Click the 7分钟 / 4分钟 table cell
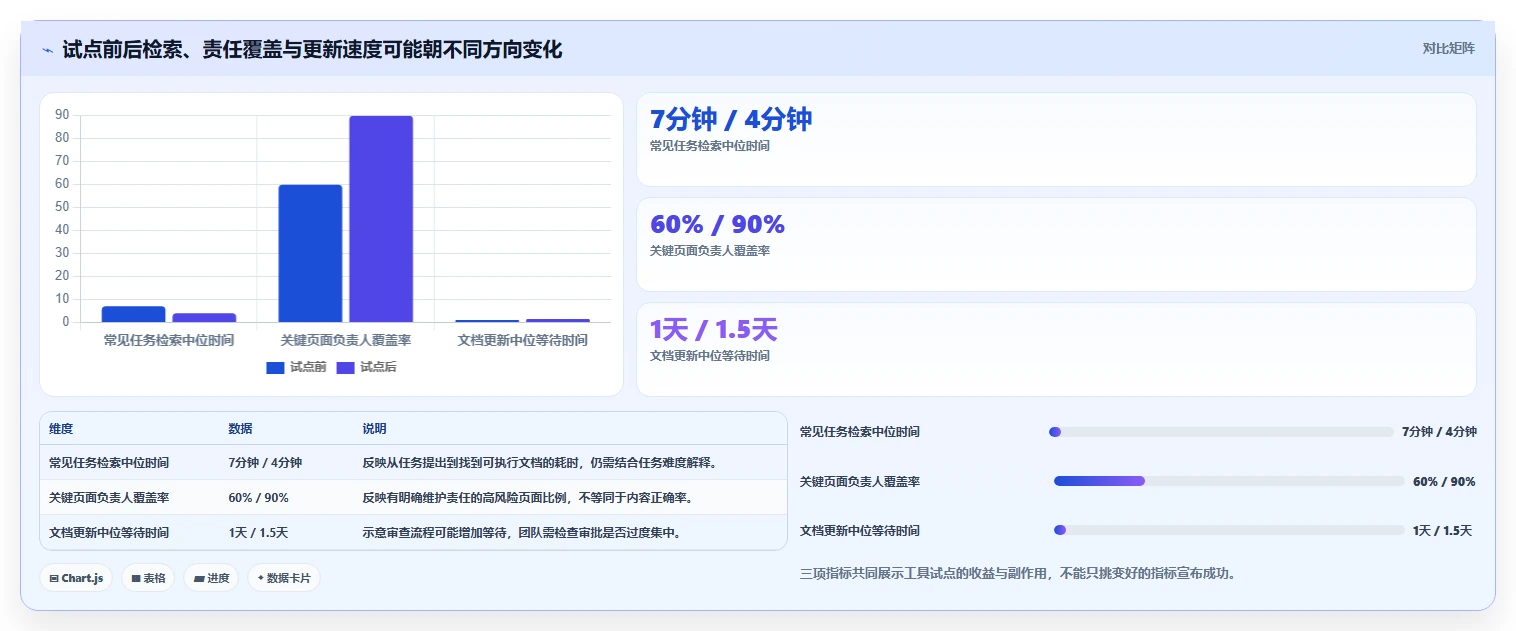This screenshot has height=631, width=1516. click(265, 463)
